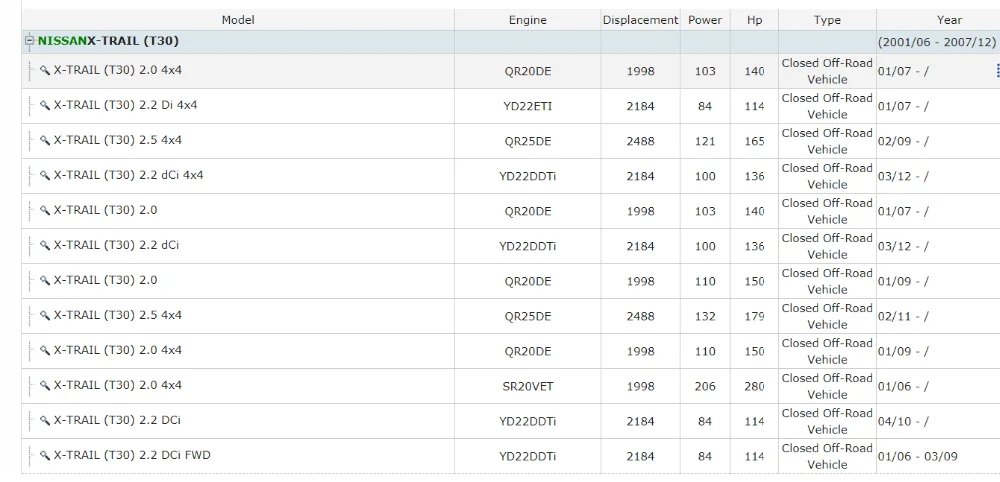The height and width of the screenshot is (482, 1000).
Task: Click the SR20VET engine cell
Action: coord(527,386)
